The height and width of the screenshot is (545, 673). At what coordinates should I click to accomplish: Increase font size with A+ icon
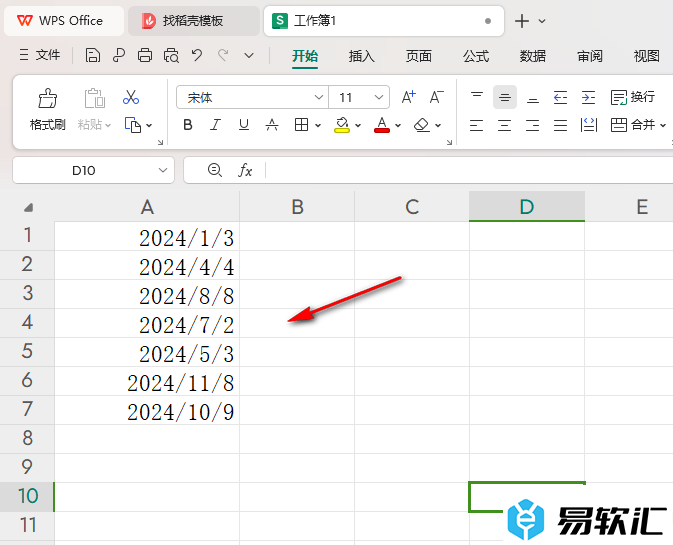pos(409,97)
